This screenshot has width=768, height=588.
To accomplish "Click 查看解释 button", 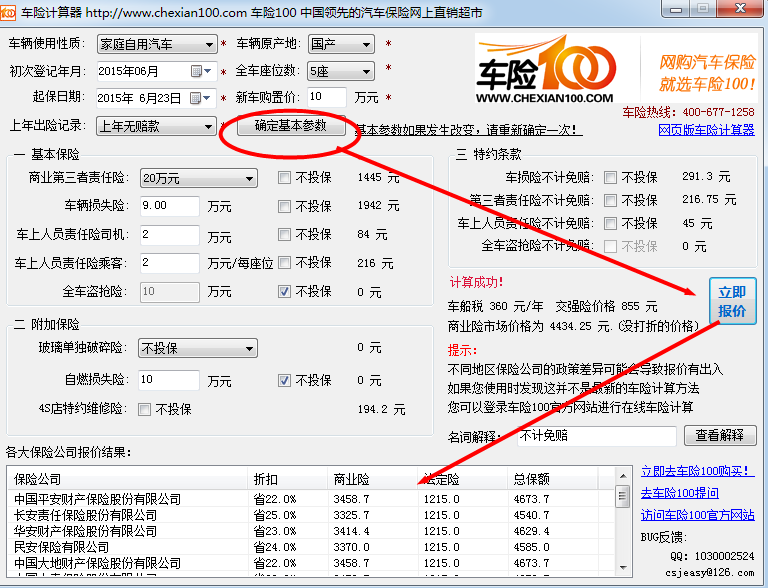I will [x=720, y=435].
